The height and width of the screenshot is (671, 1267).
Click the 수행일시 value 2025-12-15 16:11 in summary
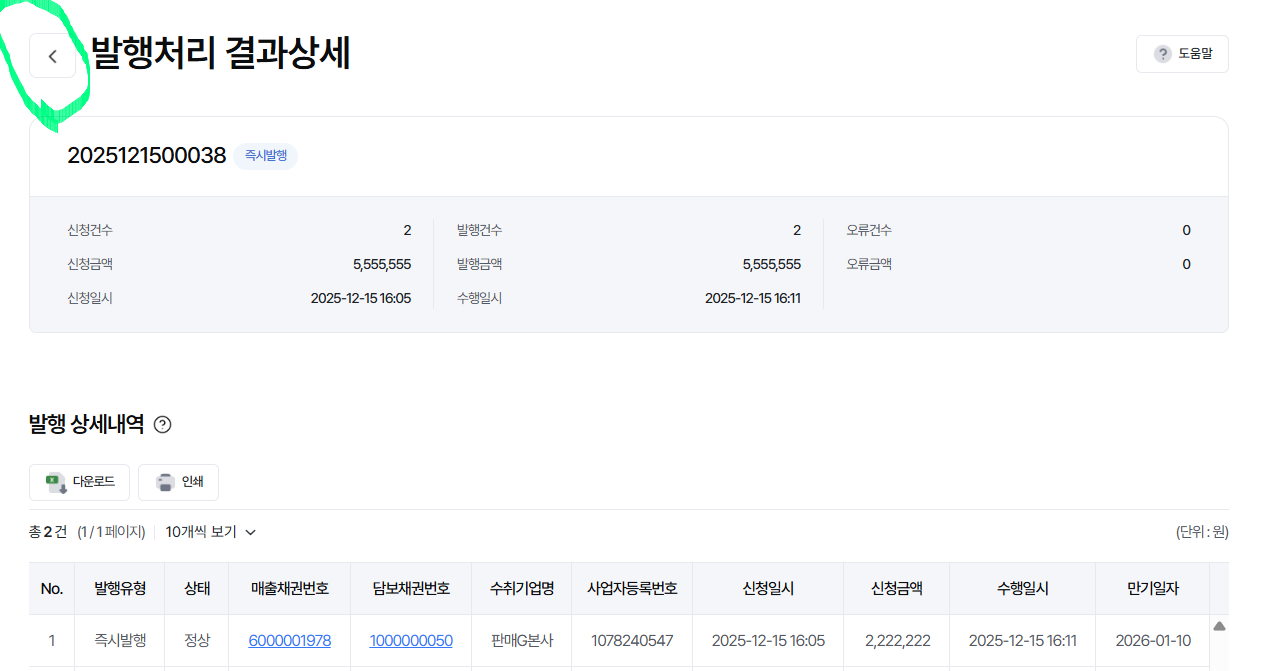(753, 298)
